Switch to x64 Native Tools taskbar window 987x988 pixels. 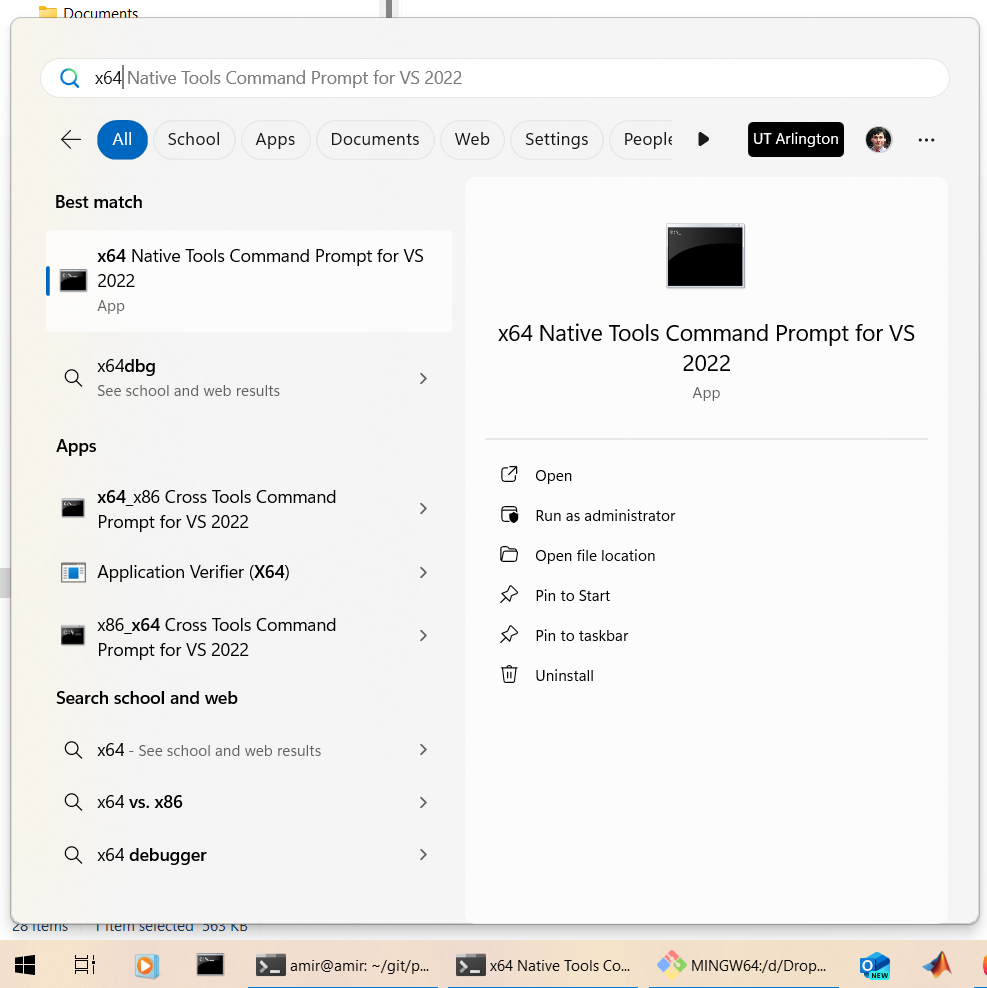543,965
